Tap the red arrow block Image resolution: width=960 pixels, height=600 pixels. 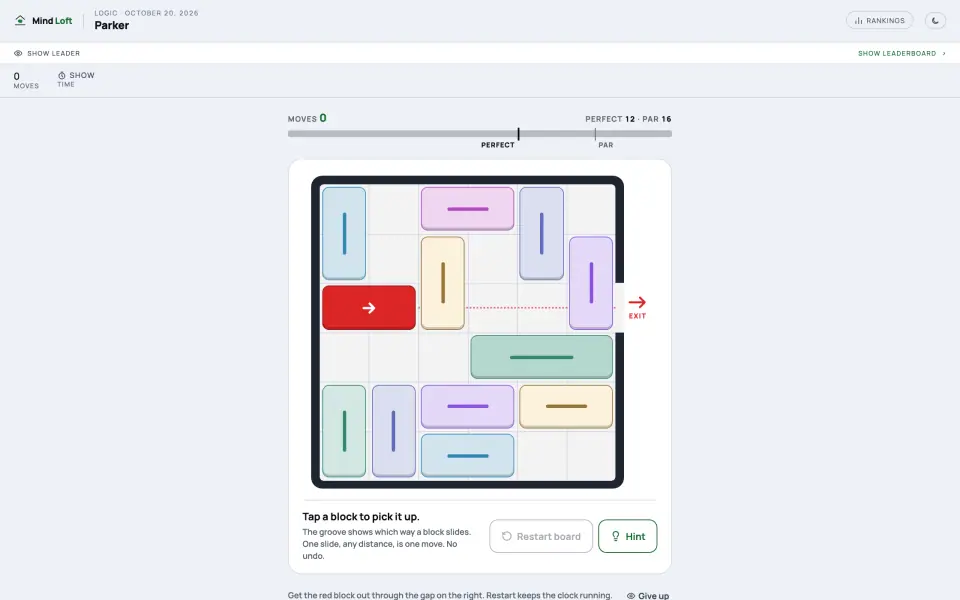point(369,307)
